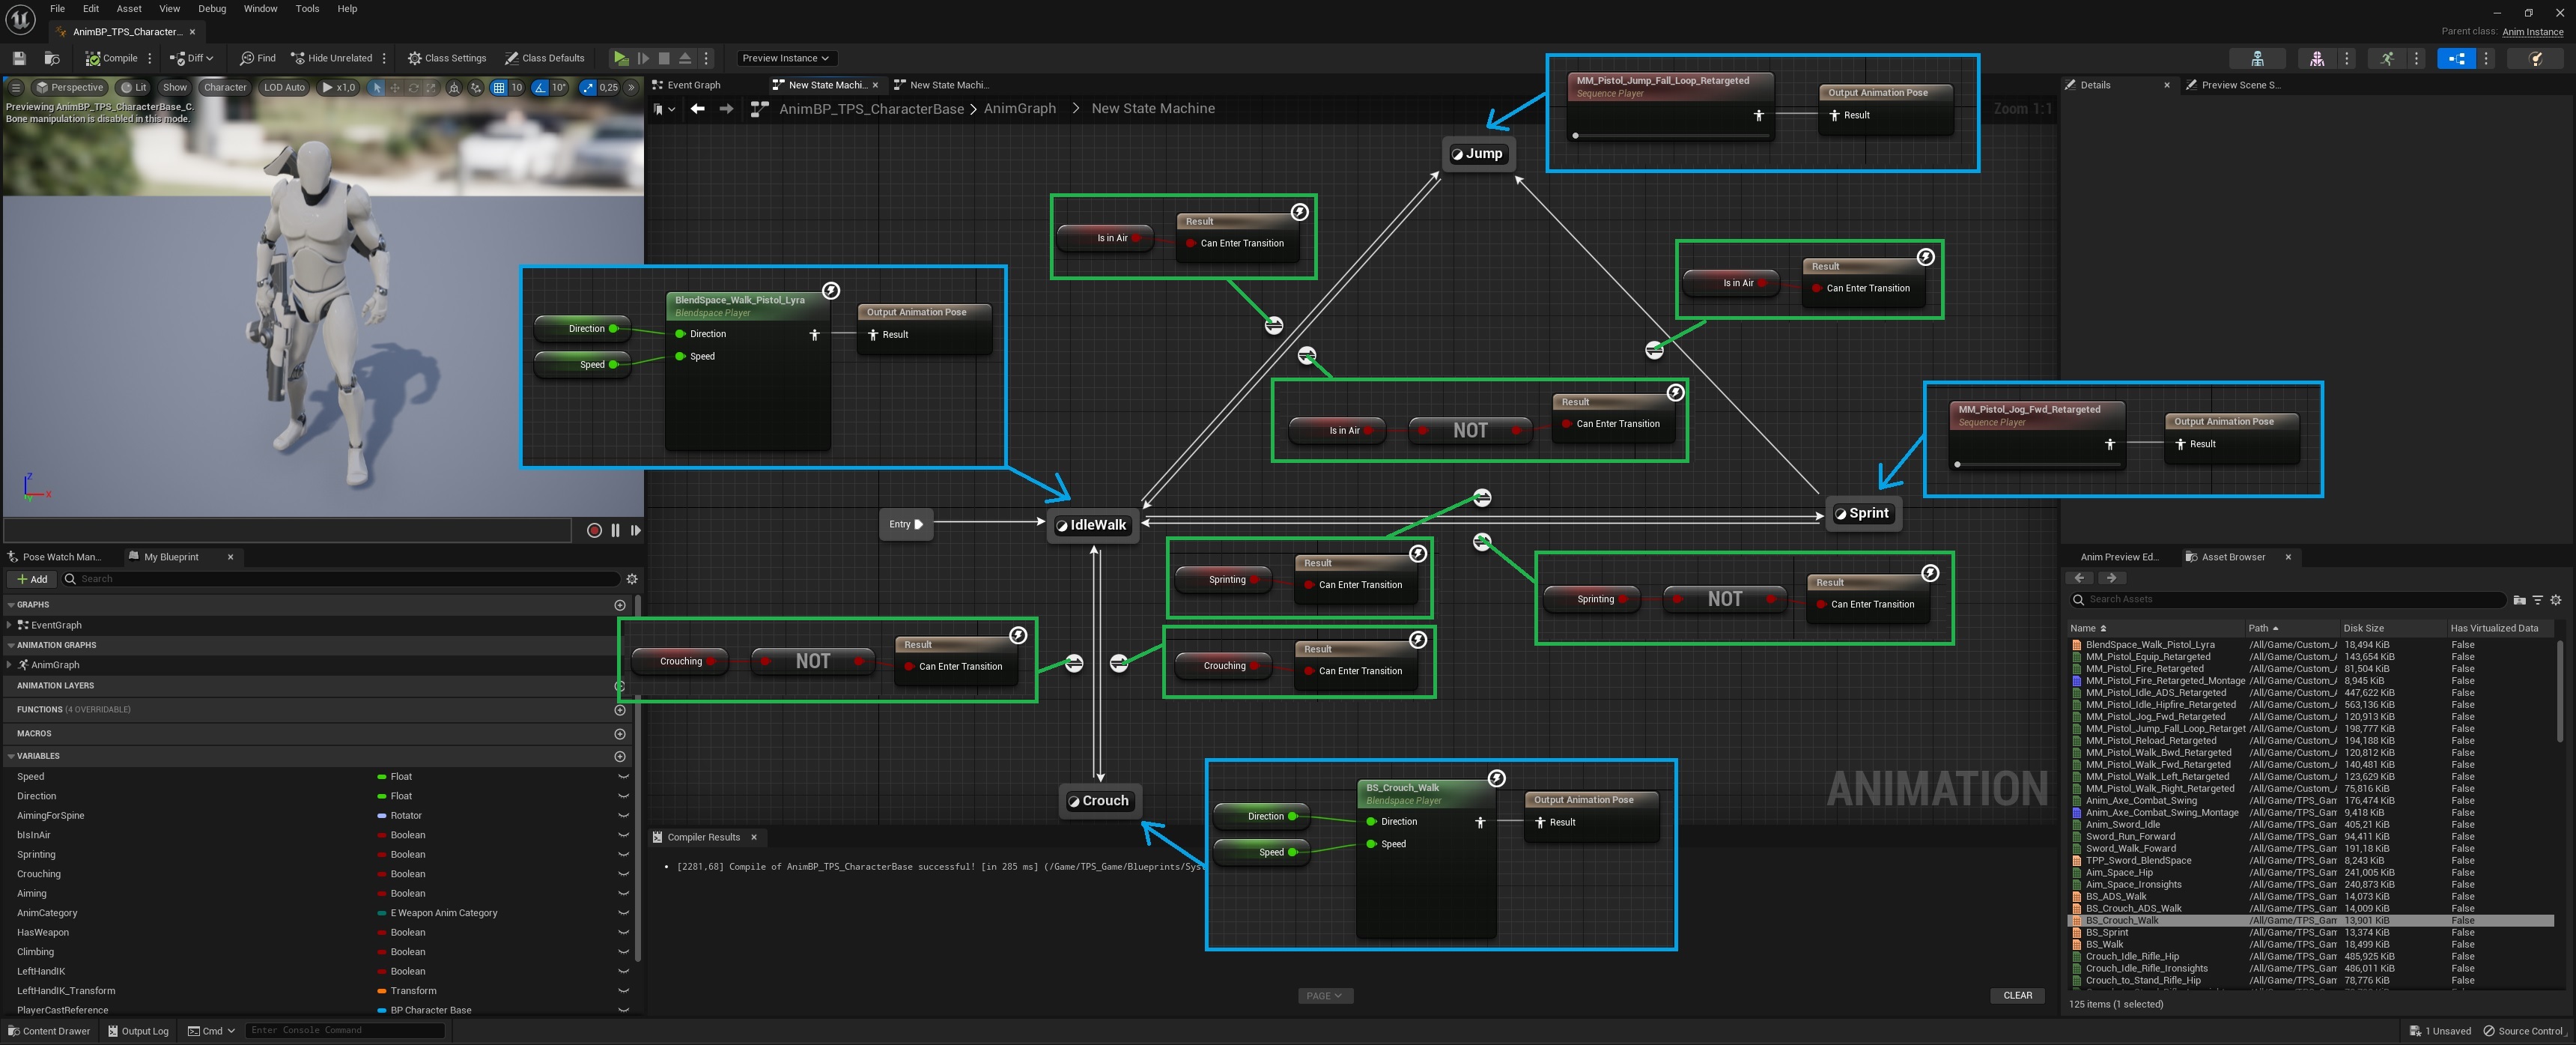This screenshot has height=1045, width=2576.
Task: Save the current animation blueprint asset
Action: pyautogui.click(x=19, y=58)
